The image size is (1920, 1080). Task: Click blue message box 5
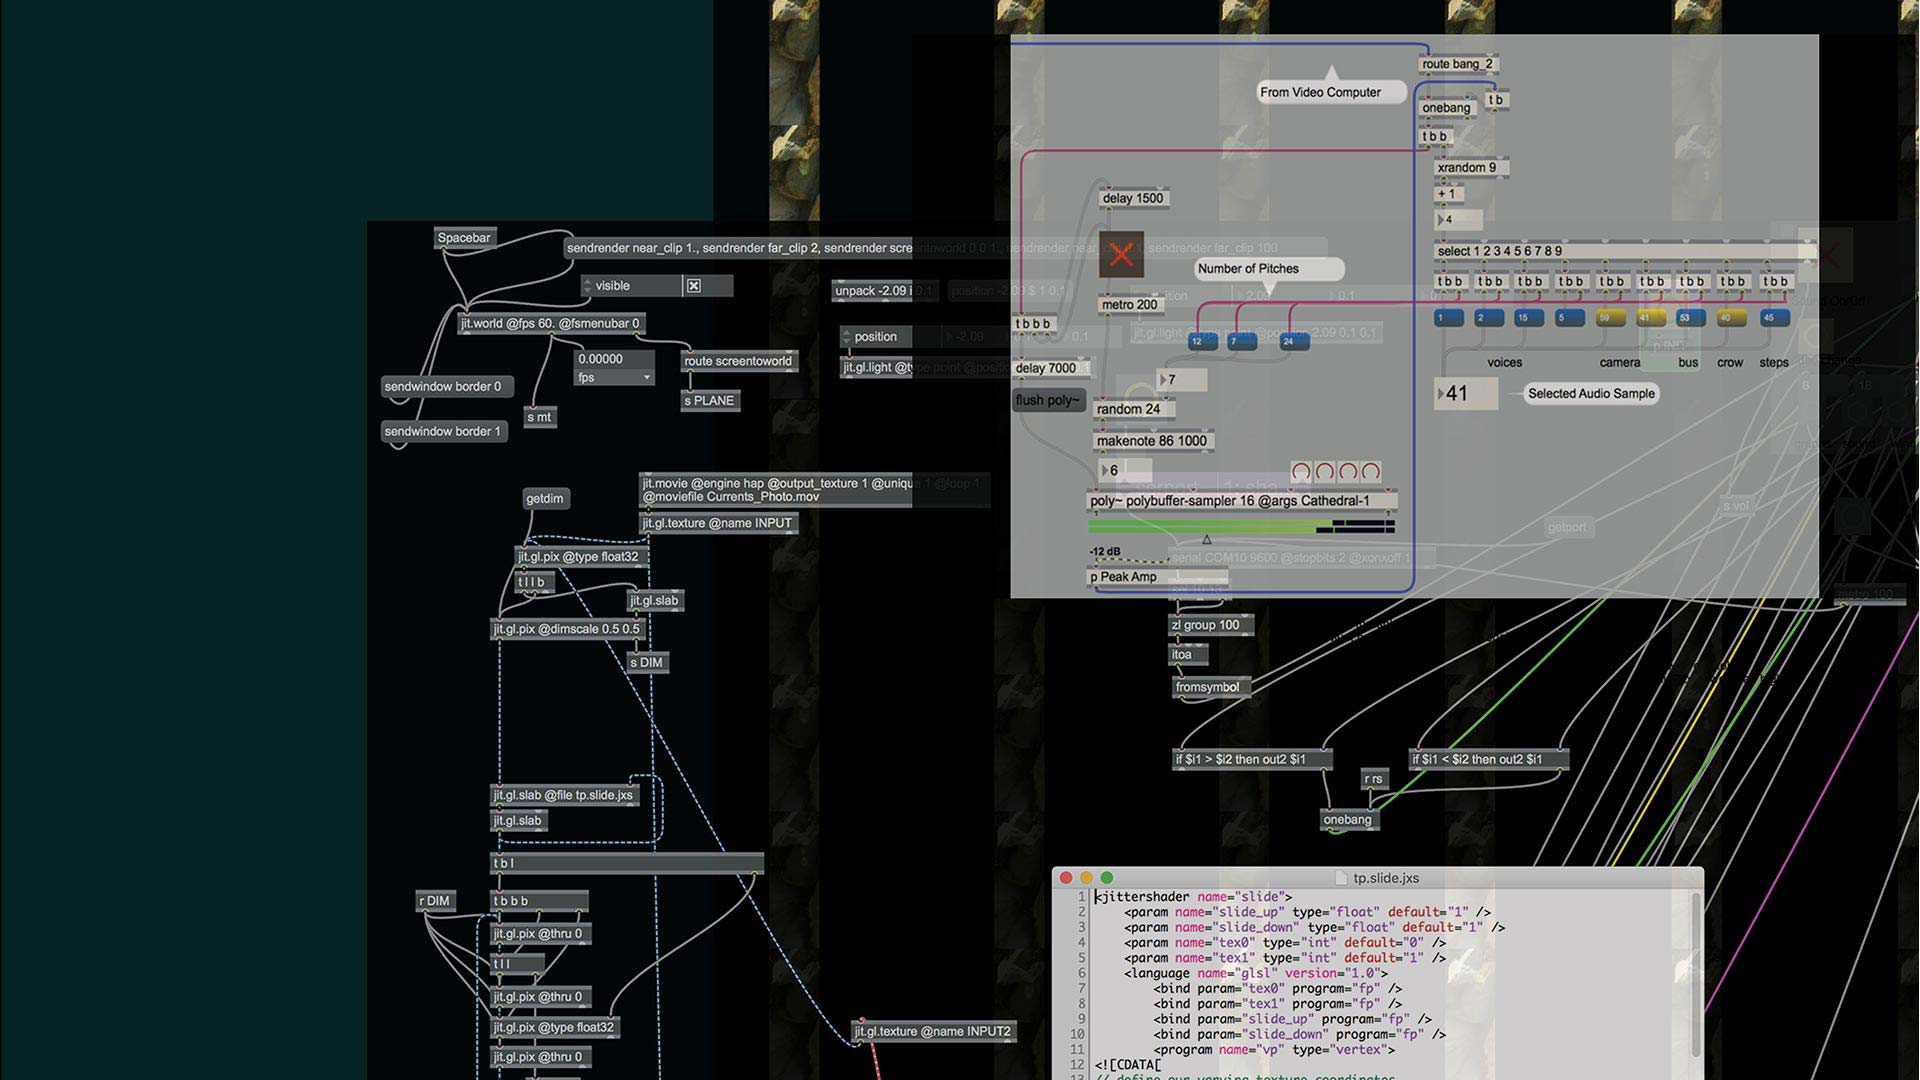(x=1570, y=318)
